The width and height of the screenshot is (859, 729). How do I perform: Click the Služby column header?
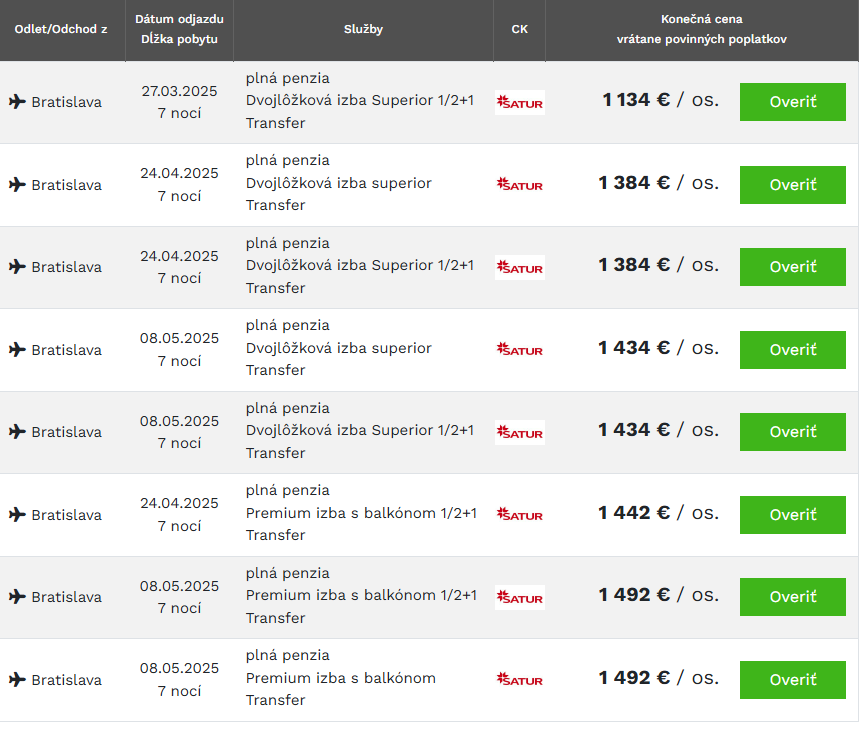coord(363,29)
